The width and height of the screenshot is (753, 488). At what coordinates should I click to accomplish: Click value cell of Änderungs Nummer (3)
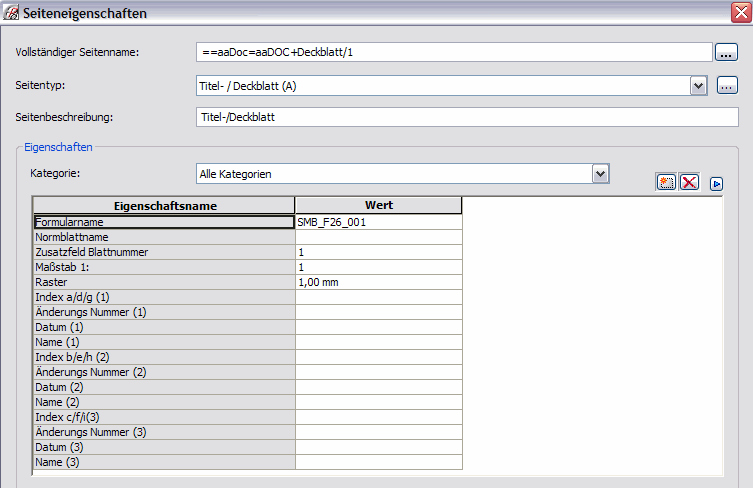(378, 432)
